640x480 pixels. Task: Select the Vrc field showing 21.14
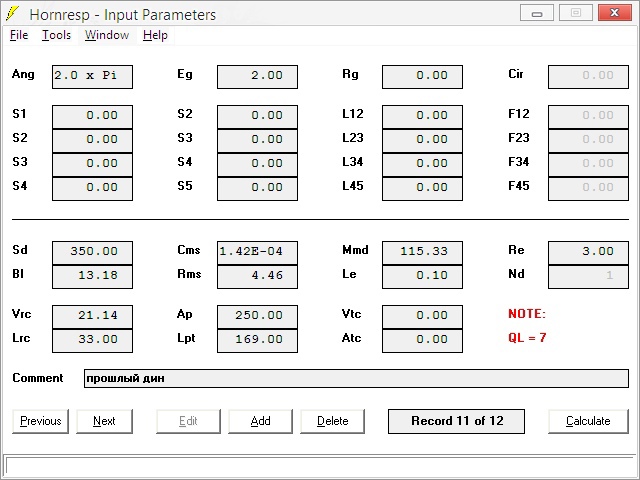[x=92, y=317]
